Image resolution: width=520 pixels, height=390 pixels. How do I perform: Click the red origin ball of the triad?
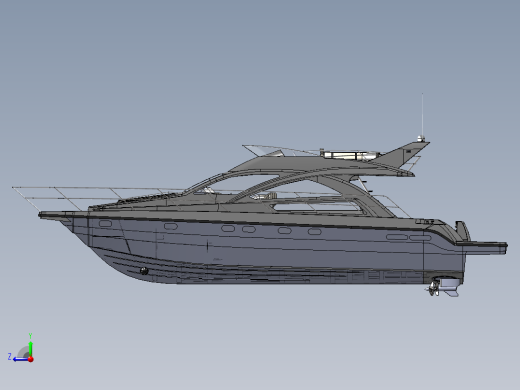31,359
